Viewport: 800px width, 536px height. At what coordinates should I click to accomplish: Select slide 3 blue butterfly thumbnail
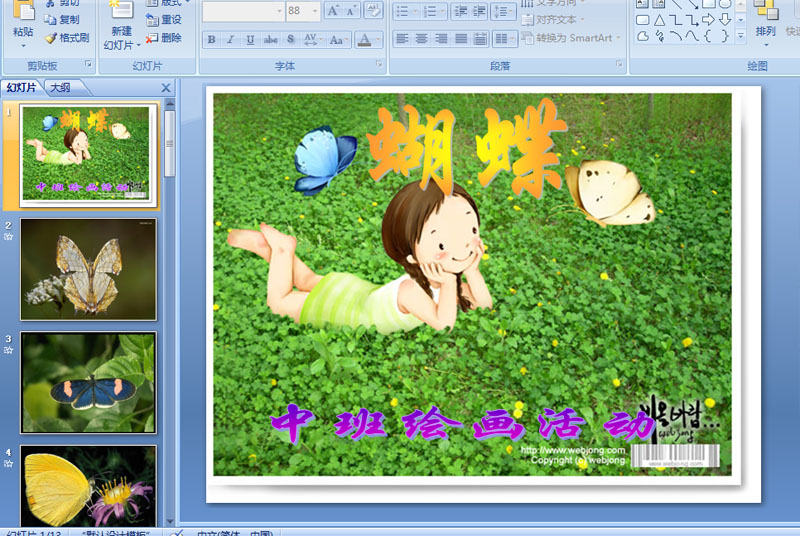point(89,382)
